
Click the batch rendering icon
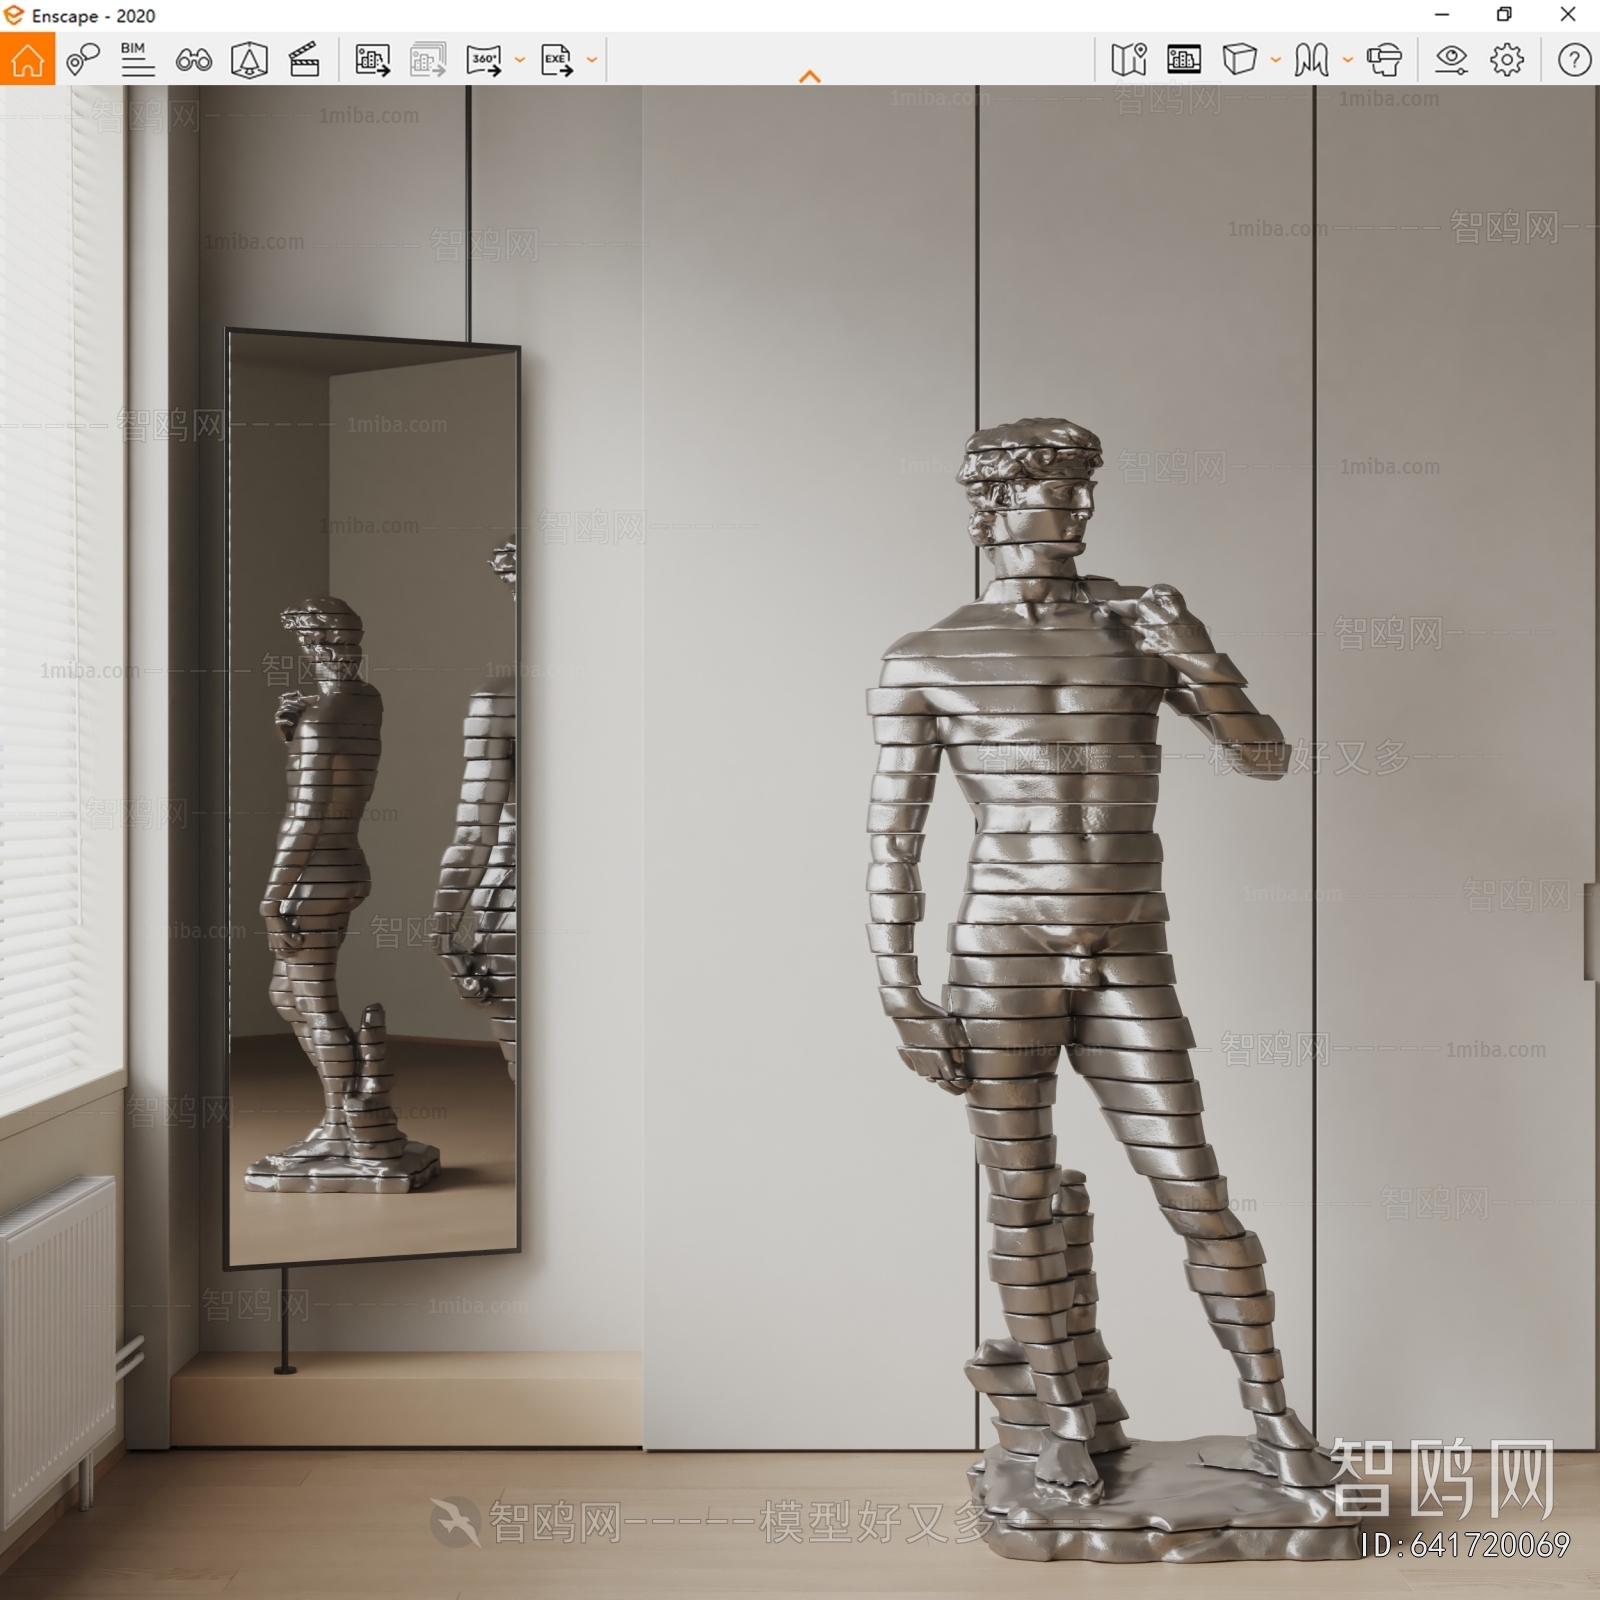tap(428, 60)
